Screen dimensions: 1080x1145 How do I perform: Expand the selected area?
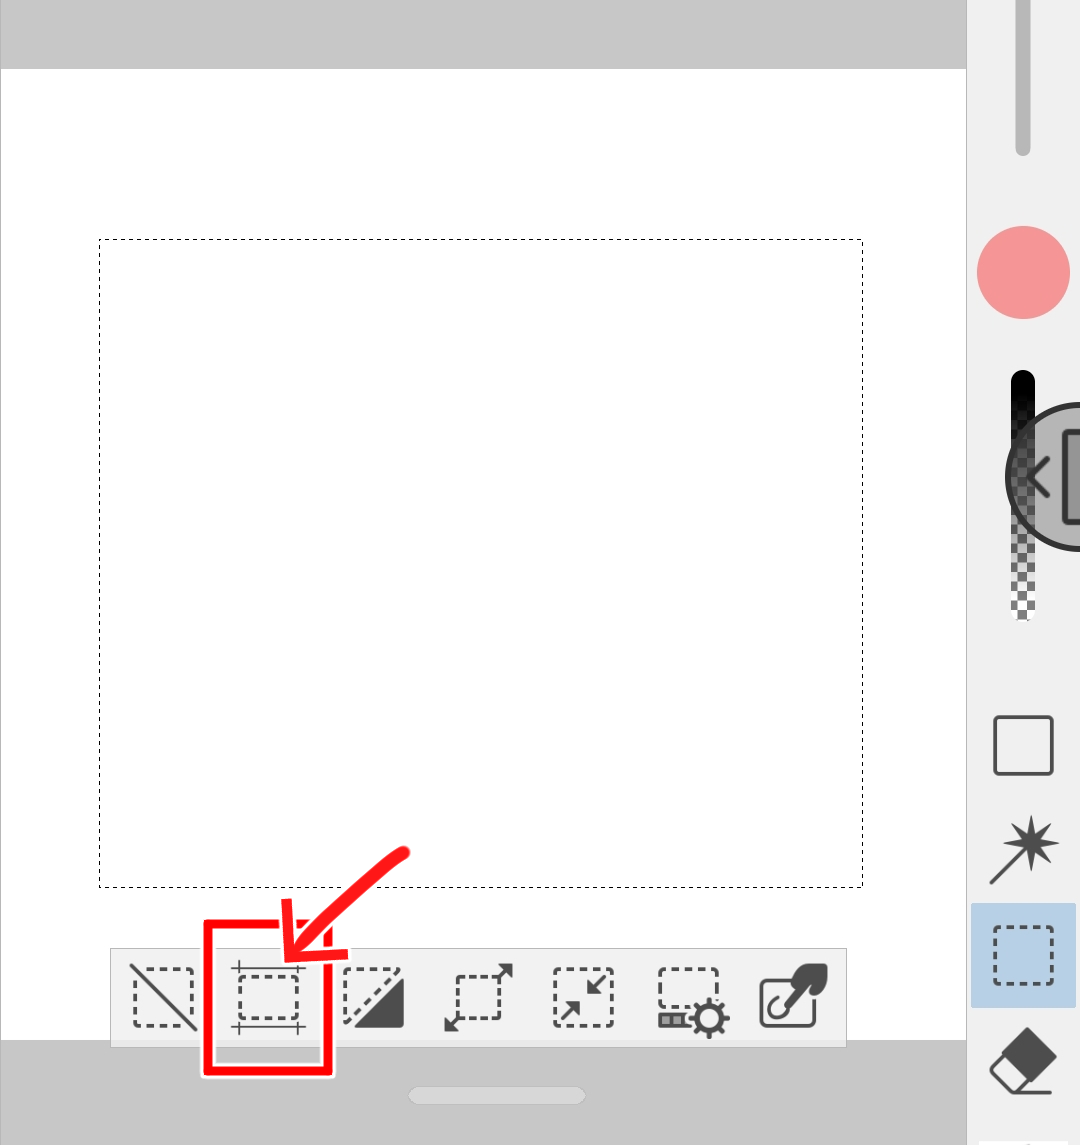point(478,997)
